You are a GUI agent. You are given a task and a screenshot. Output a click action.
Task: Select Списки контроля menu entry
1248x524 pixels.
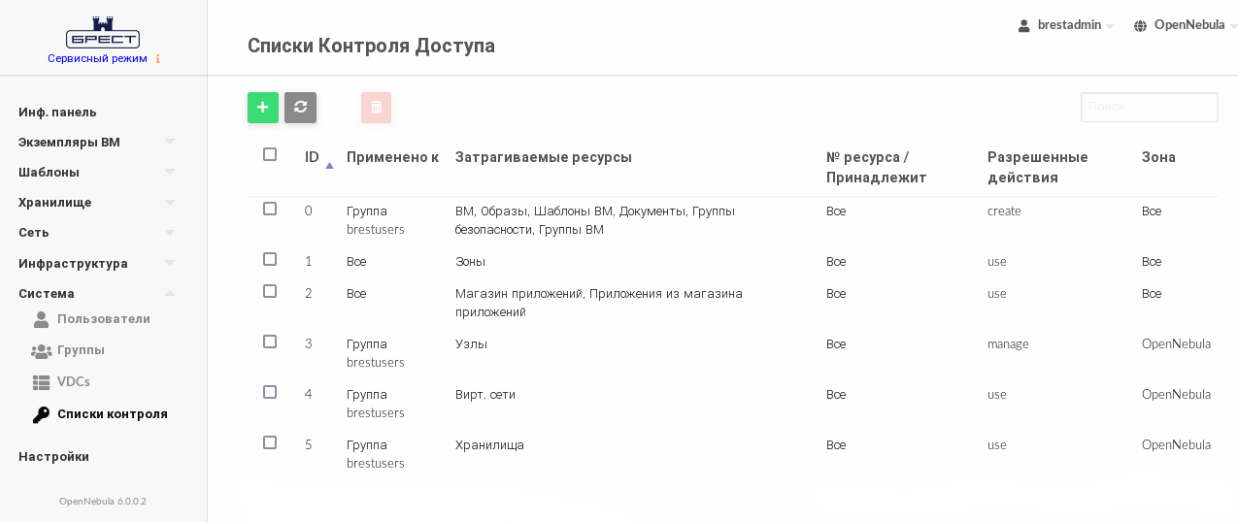[x=113, y=416]
